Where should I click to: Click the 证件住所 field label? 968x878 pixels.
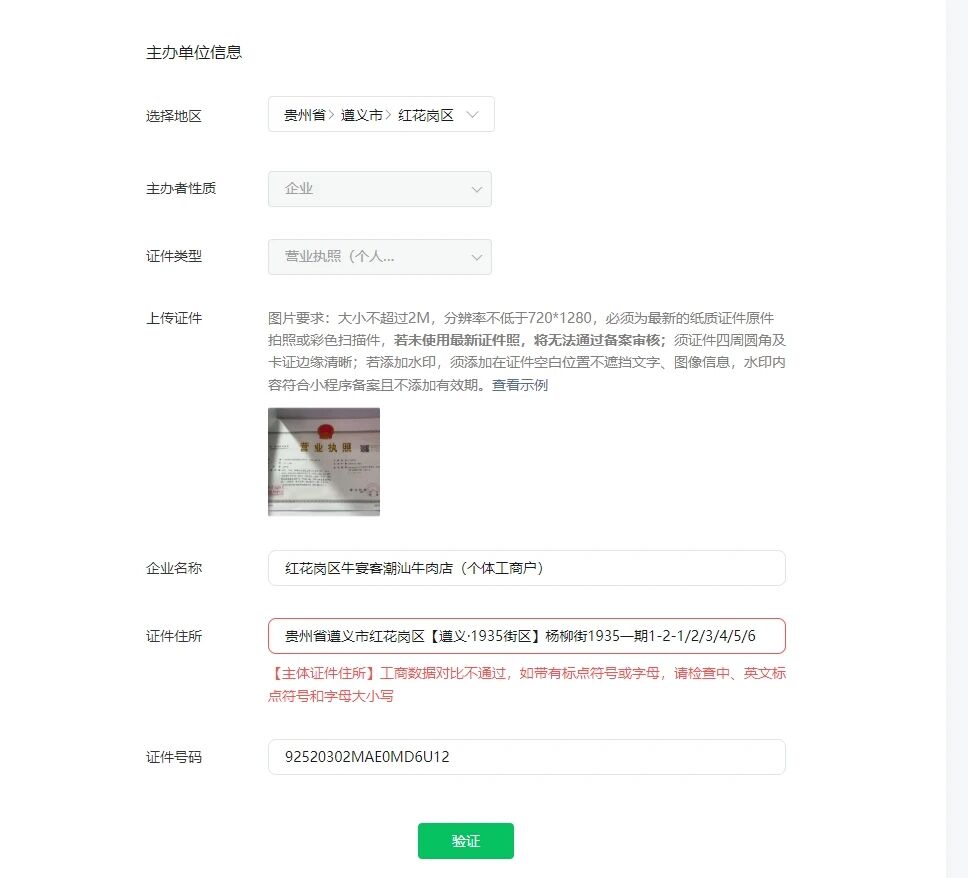tap(174, 636)
